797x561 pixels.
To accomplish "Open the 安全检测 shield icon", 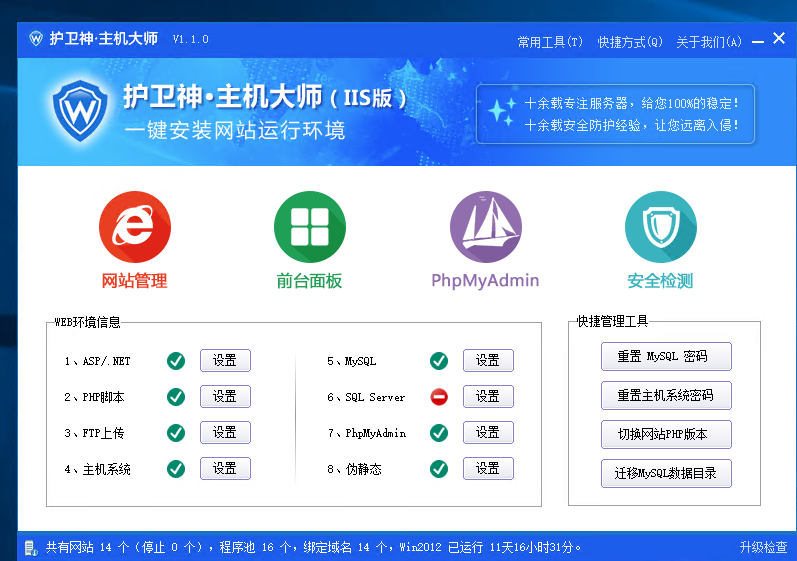I will click(660, 227).
